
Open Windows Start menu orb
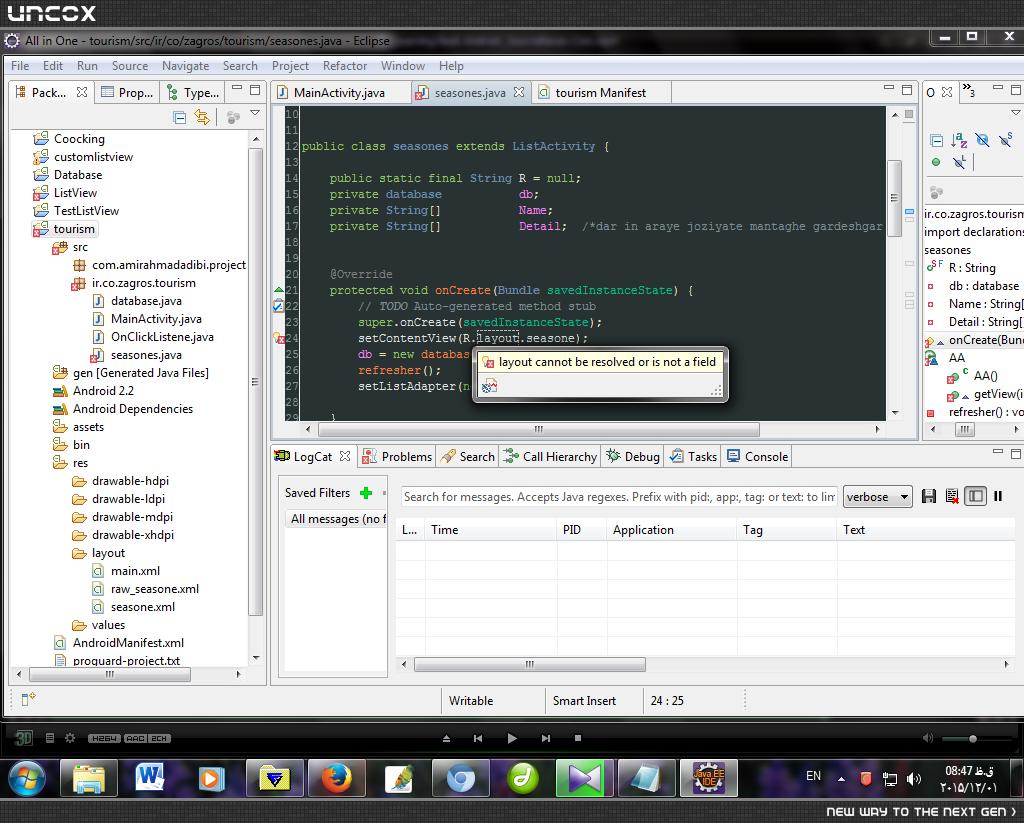pyautogui.click(x=27, y=778)
